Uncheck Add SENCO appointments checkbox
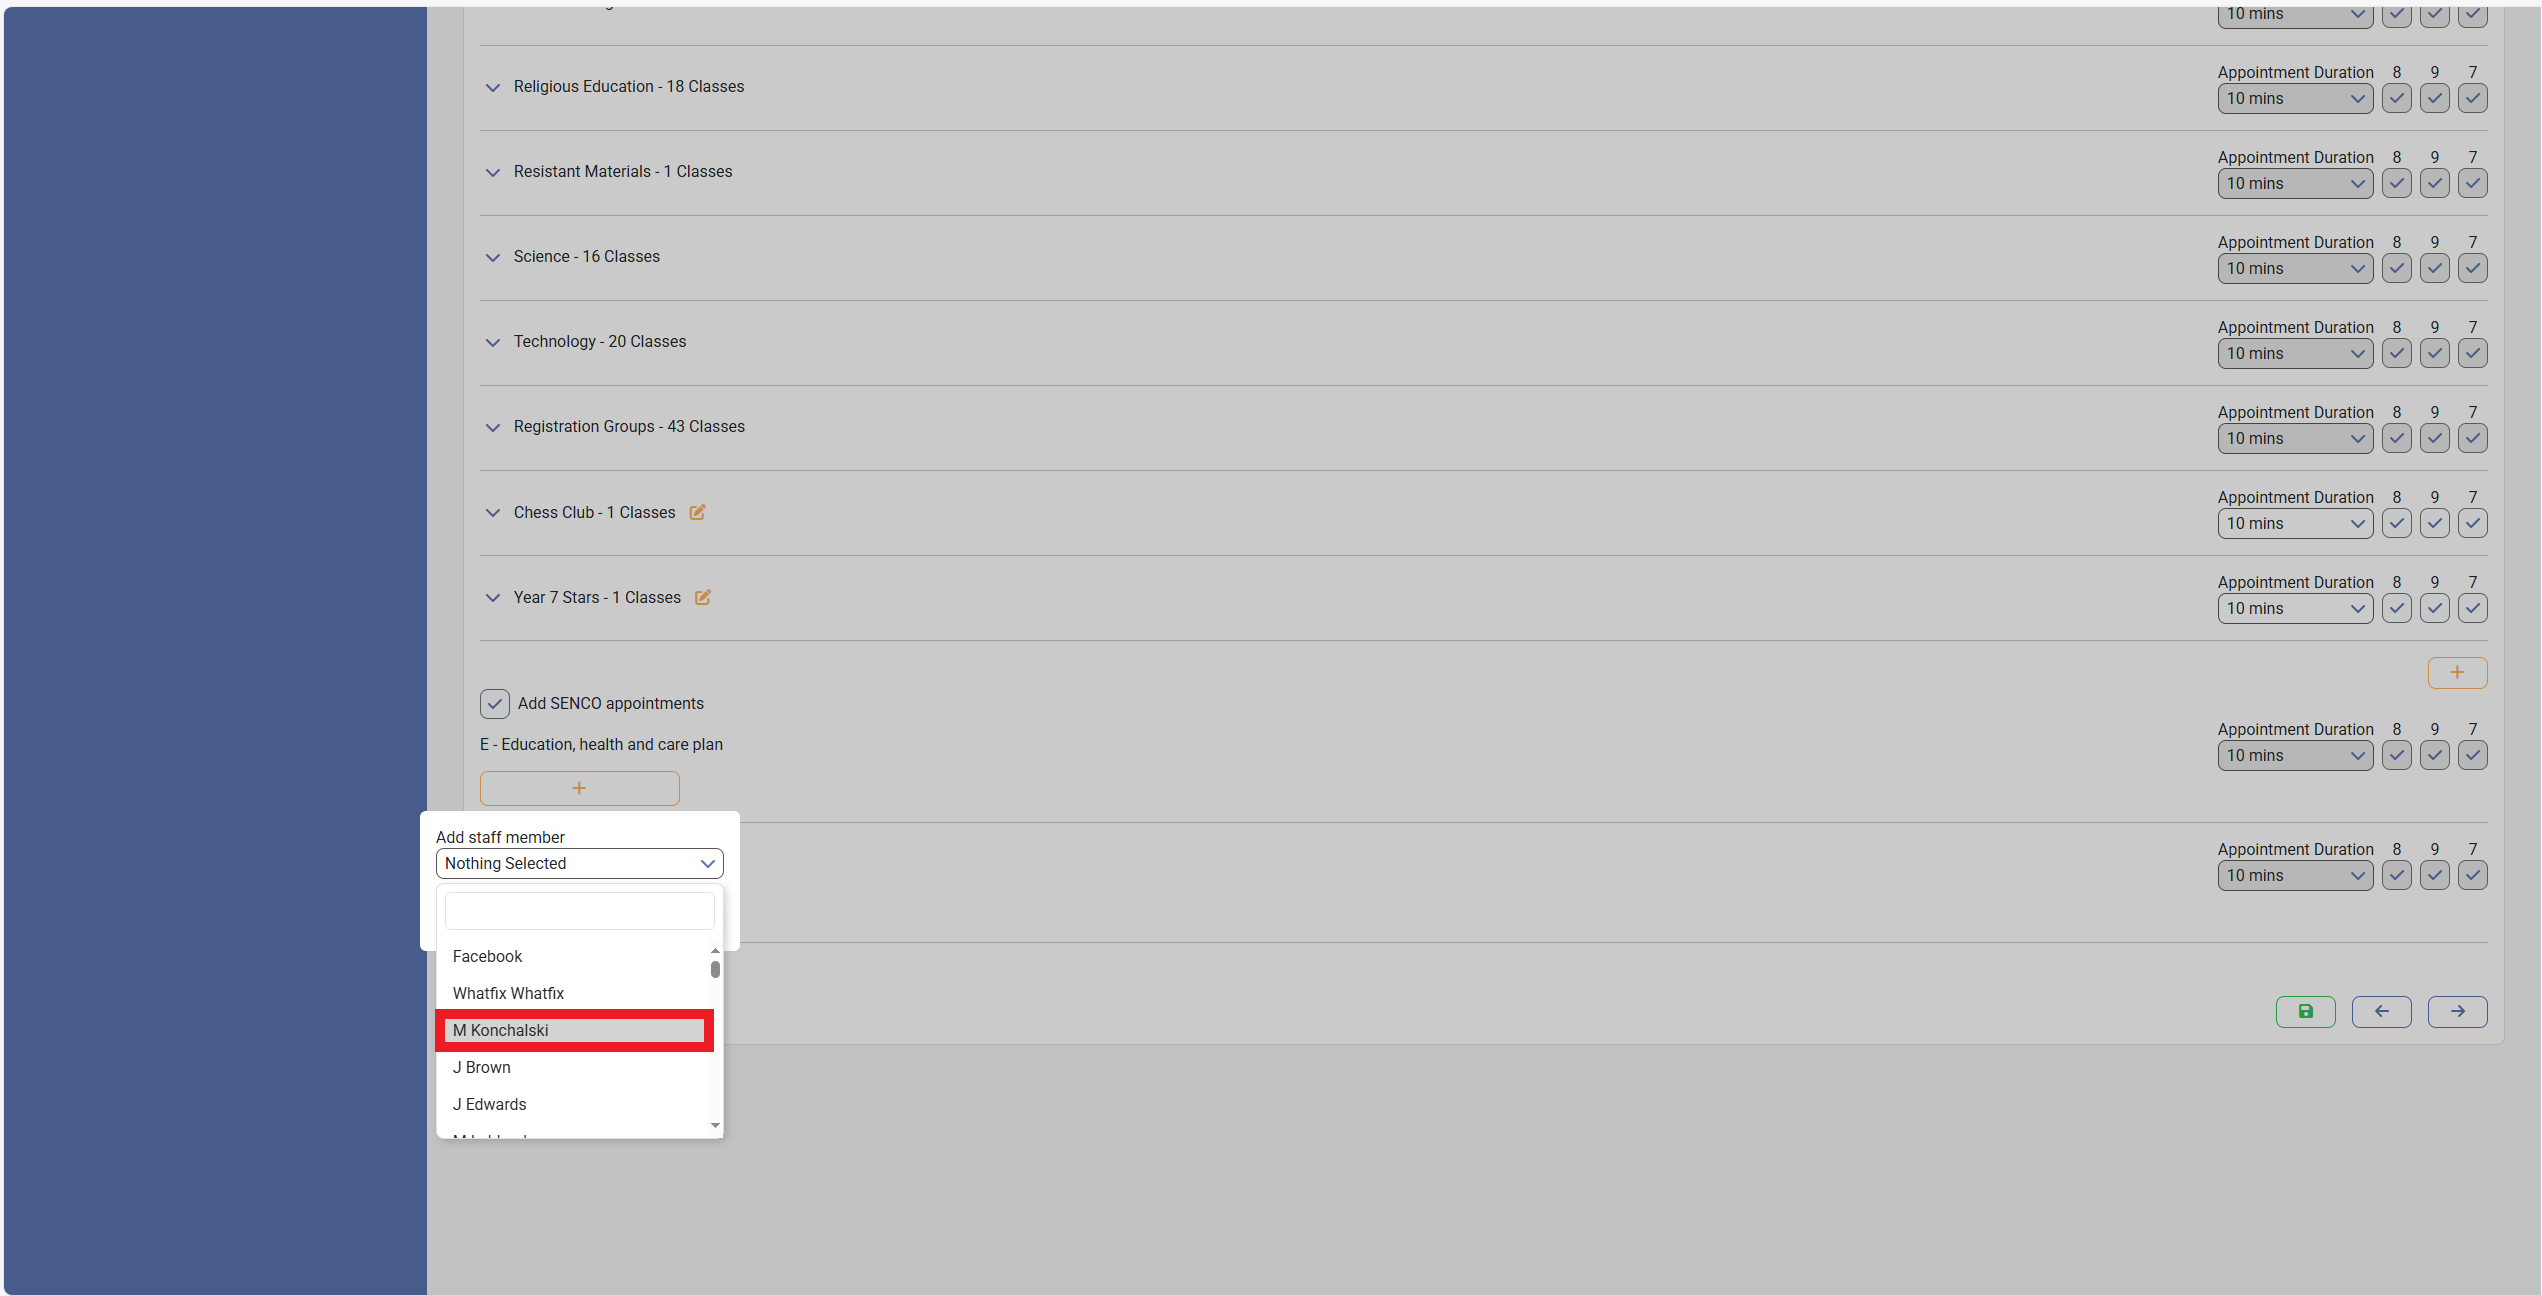The width and height of the screenshot is (2542, 1296). [x=495, y=703]
